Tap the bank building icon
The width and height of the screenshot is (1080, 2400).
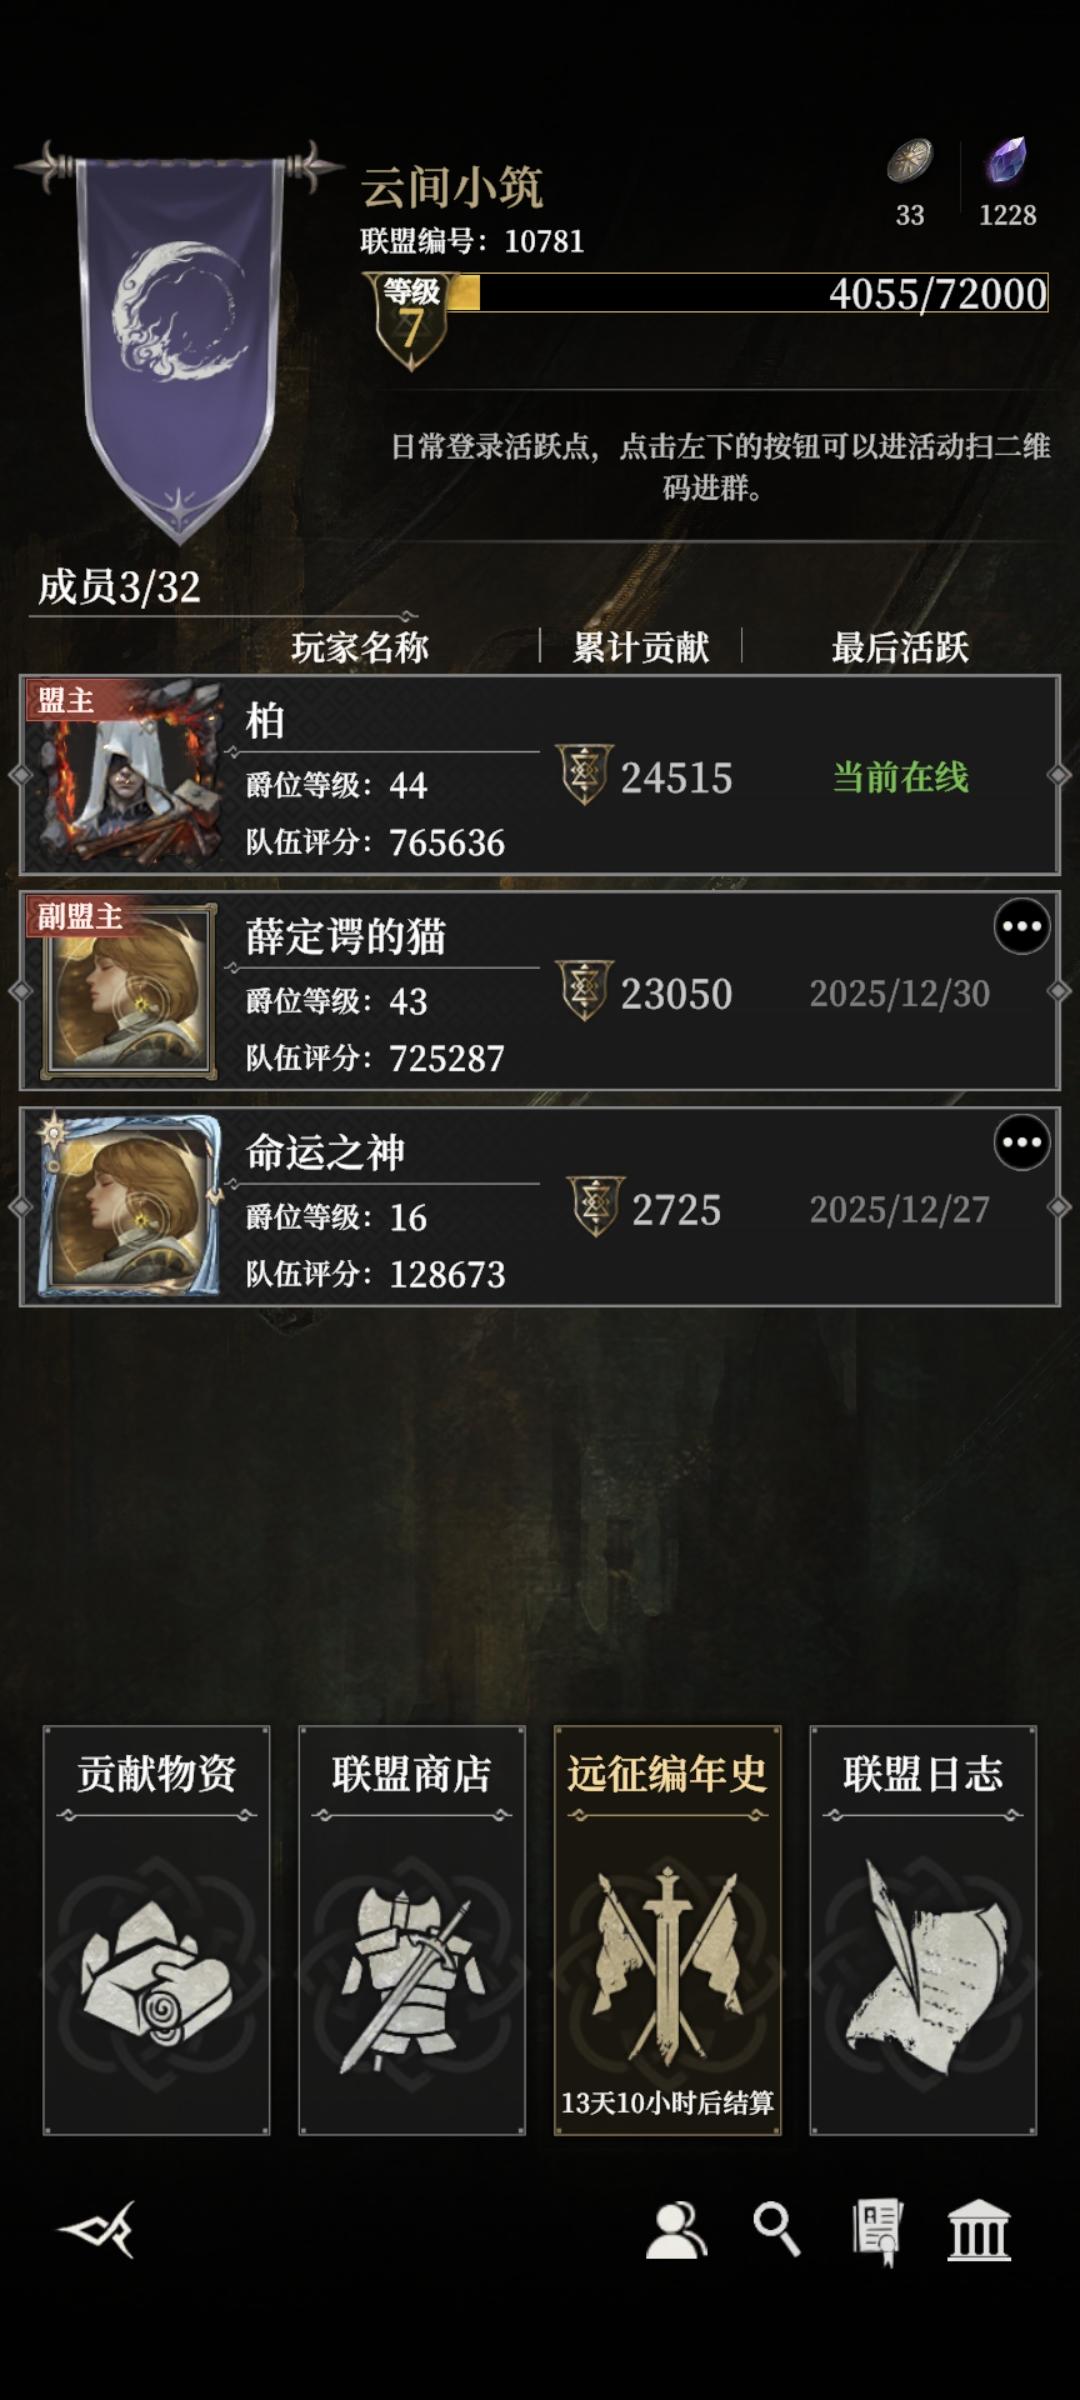(978, 2229)
